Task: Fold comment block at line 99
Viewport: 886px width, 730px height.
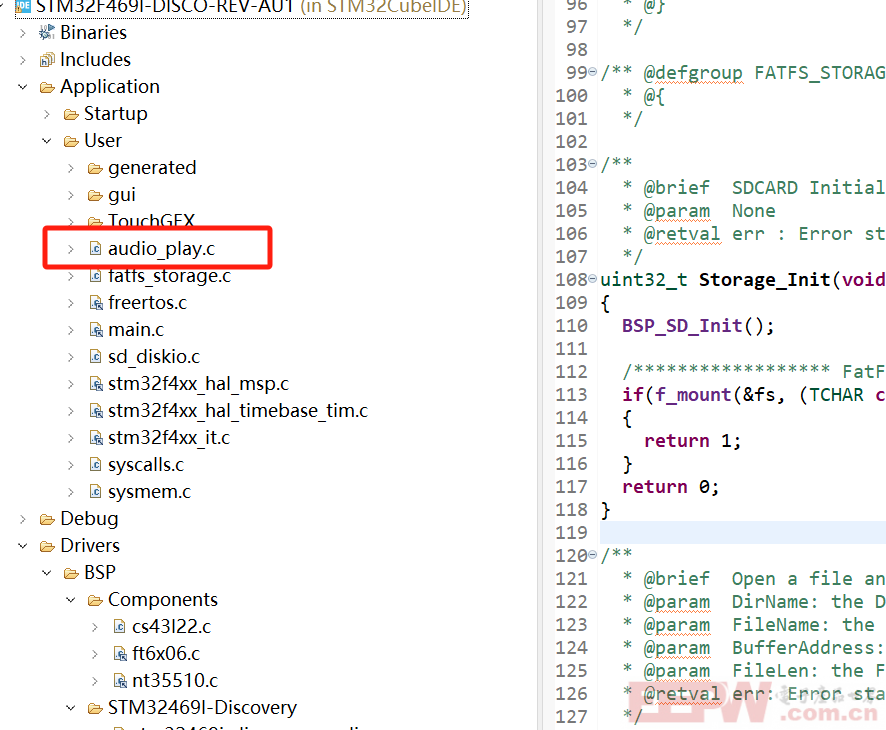Action: [592, 72]
